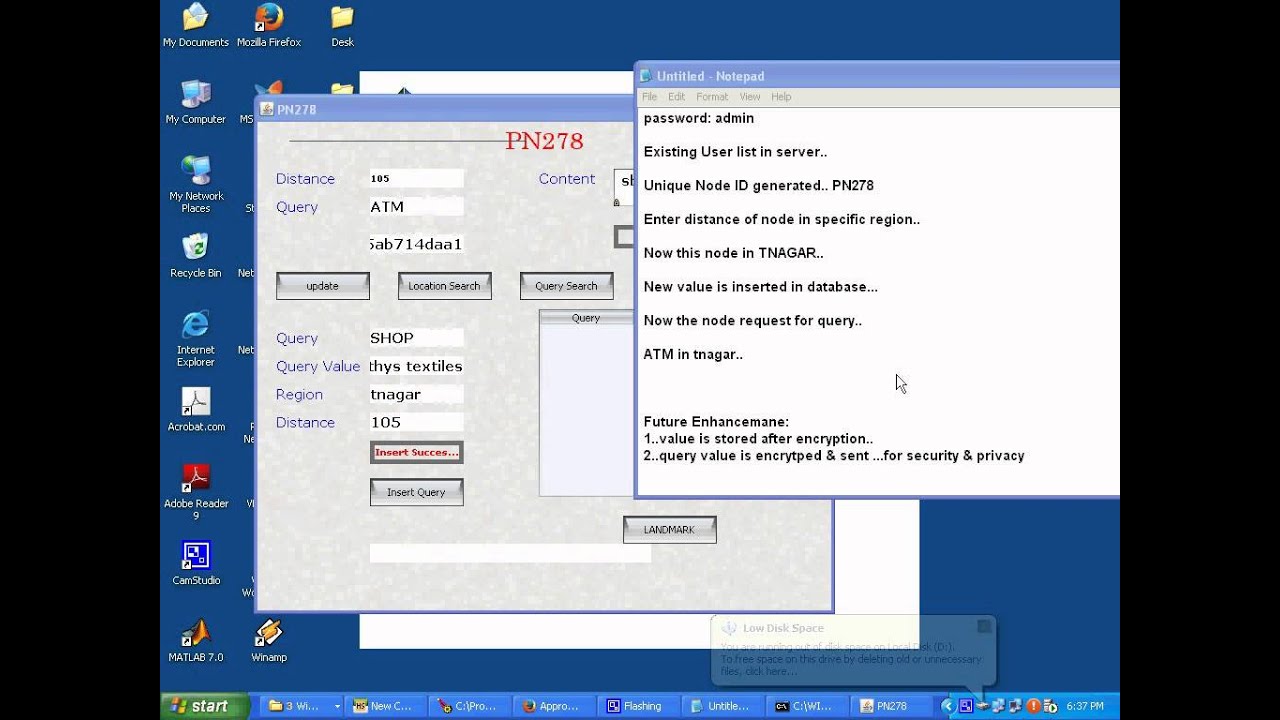Viewport: 1280px width, 720px height.
Task: Launch Winamp desktop shortcut
Action: pyautogui.click(x=268, y=641)
